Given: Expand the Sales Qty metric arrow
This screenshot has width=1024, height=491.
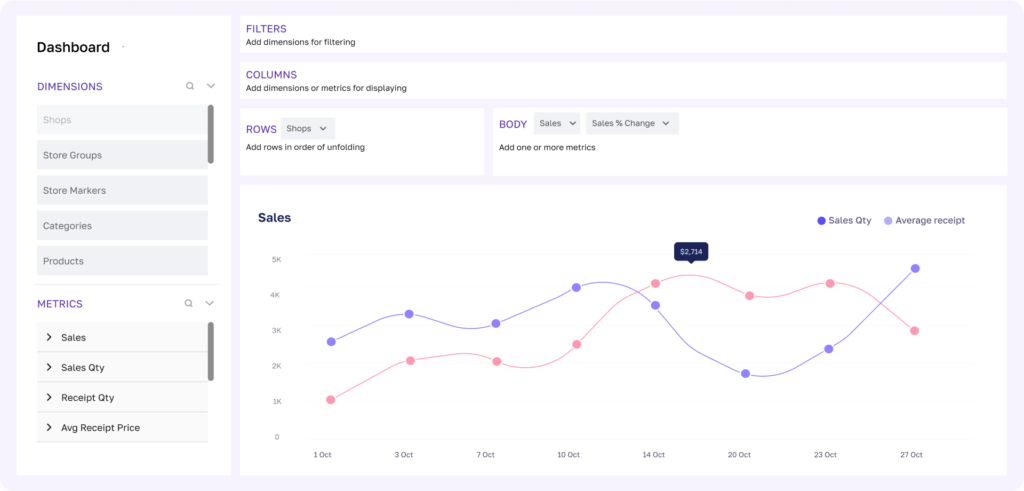Looking at the screenshot, I should click(x=49, y=368).
